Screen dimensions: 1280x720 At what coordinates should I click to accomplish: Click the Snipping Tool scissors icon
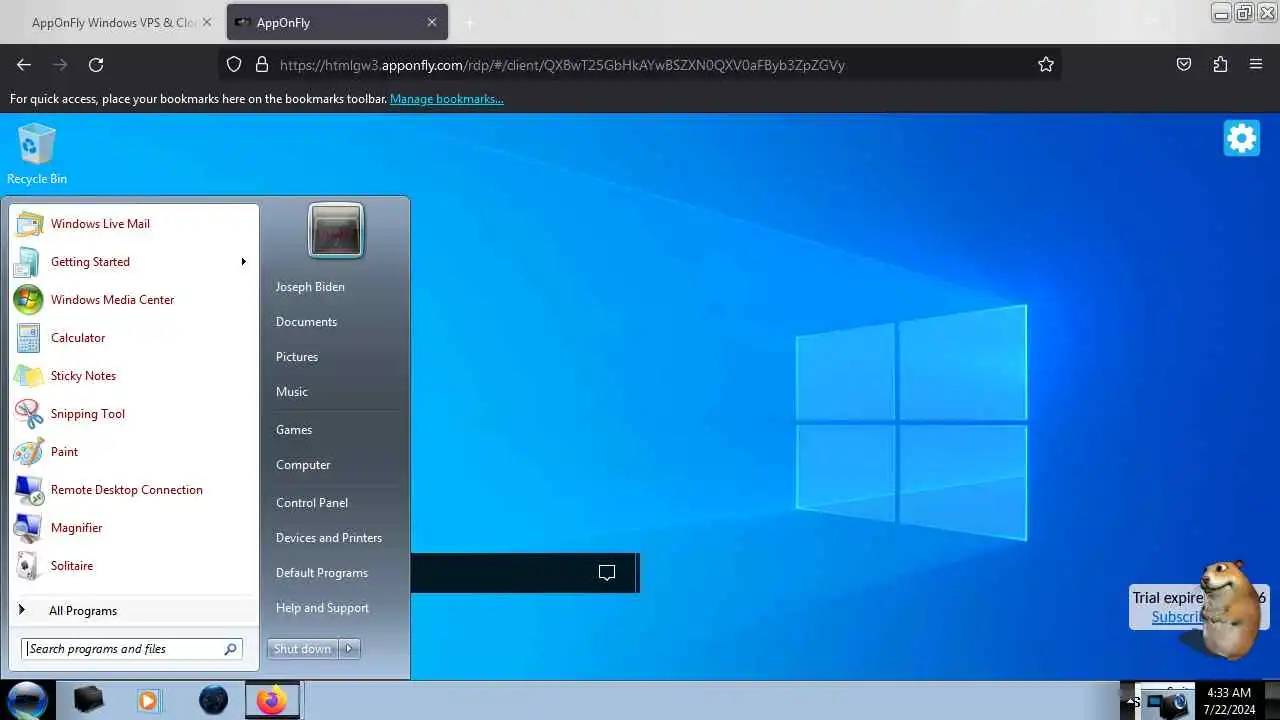coord(28,414)
